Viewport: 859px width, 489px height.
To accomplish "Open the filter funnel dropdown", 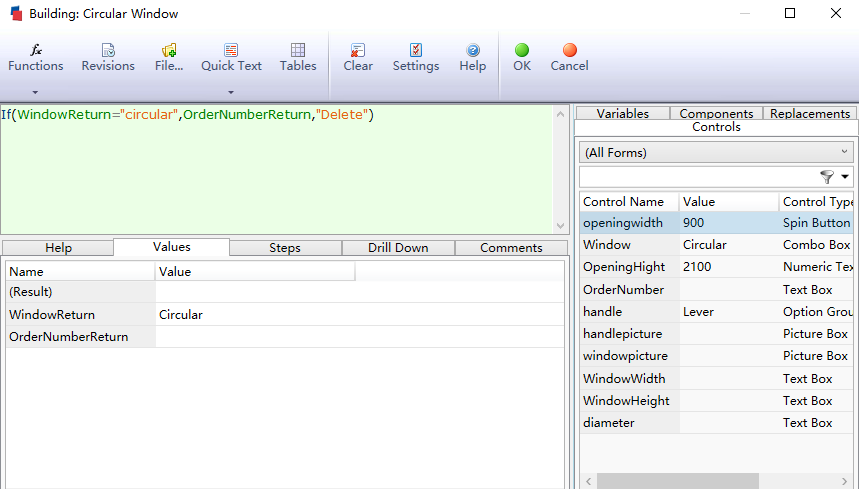I will pyautogui.click(x=833, y=177).
